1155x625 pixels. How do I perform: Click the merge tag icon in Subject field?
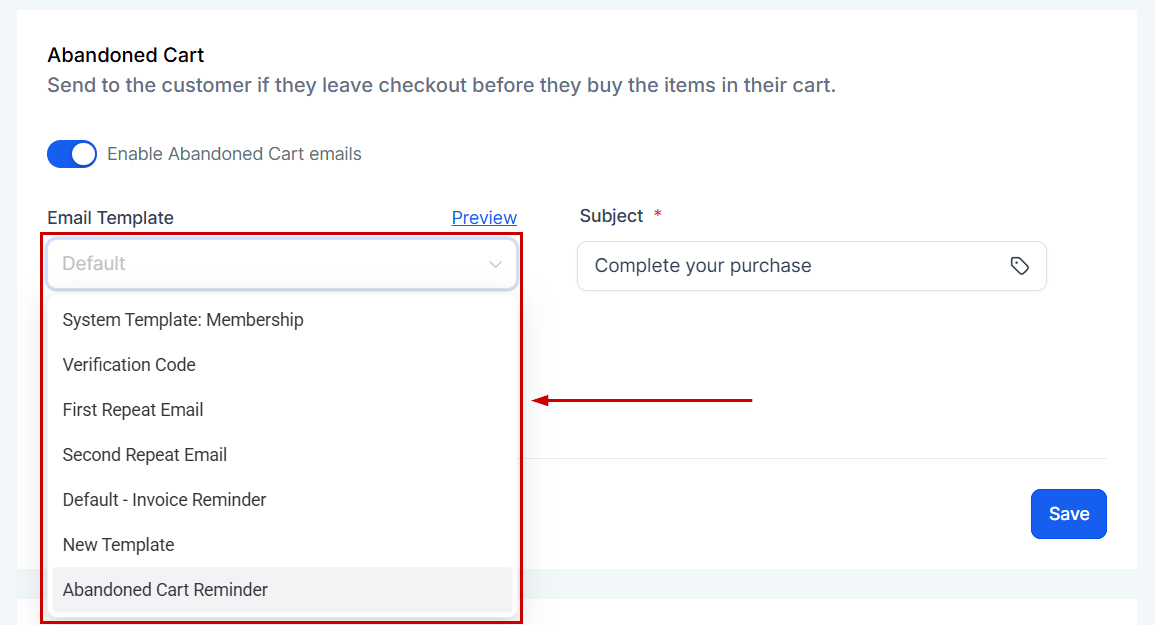(x=1019, y=266)
